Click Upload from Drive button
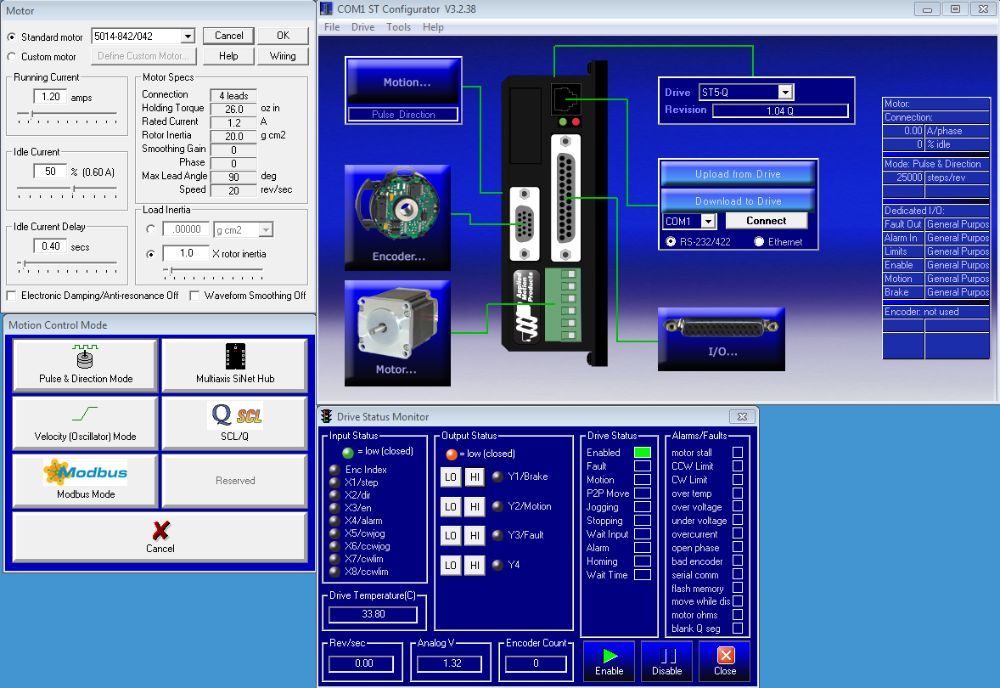 click(738, 173)
